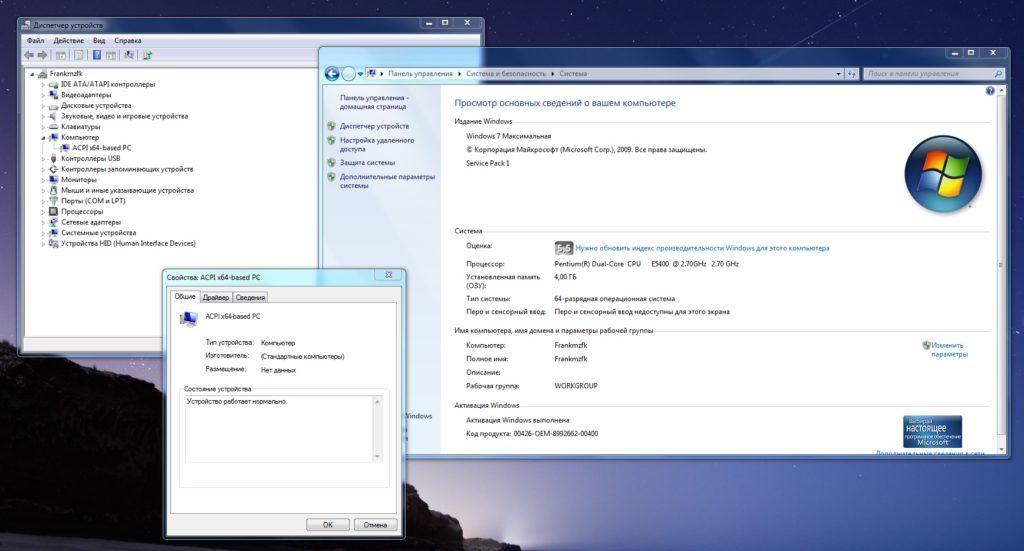Click the action pane icon right of Help
The width and height of the screenshot is (1024, 551).
coord(111,55)
